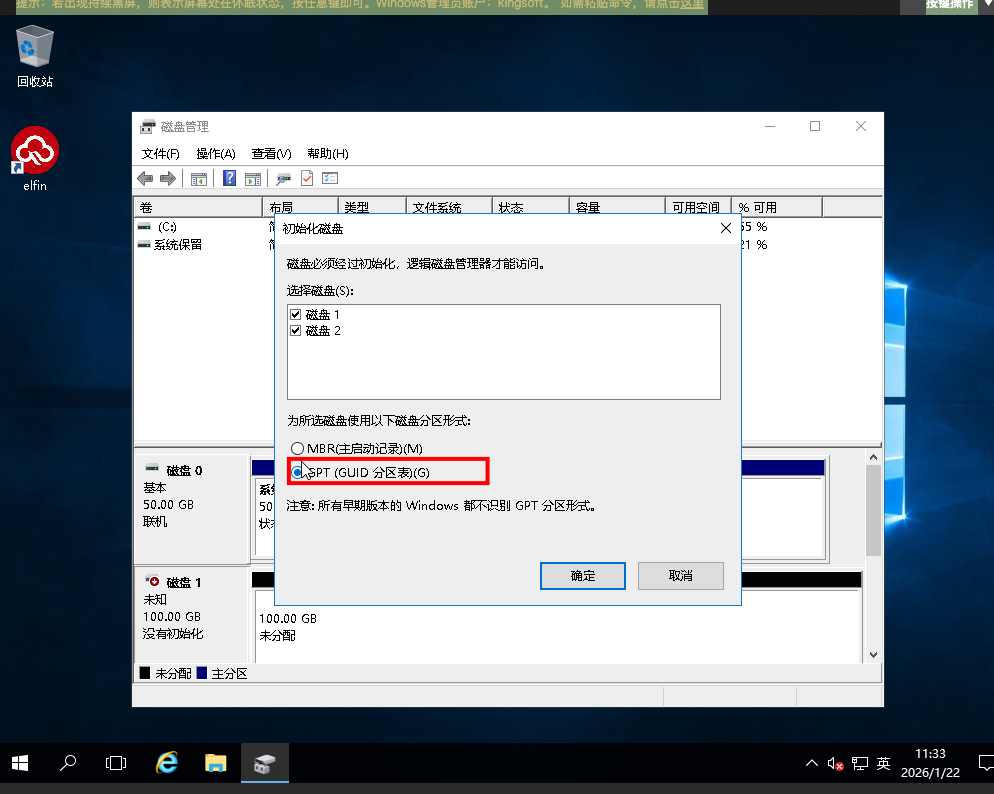Select GPT (GUID 分区表) radio option
The height and width of the screenshot is (794, 994).
tap(297, 473)
